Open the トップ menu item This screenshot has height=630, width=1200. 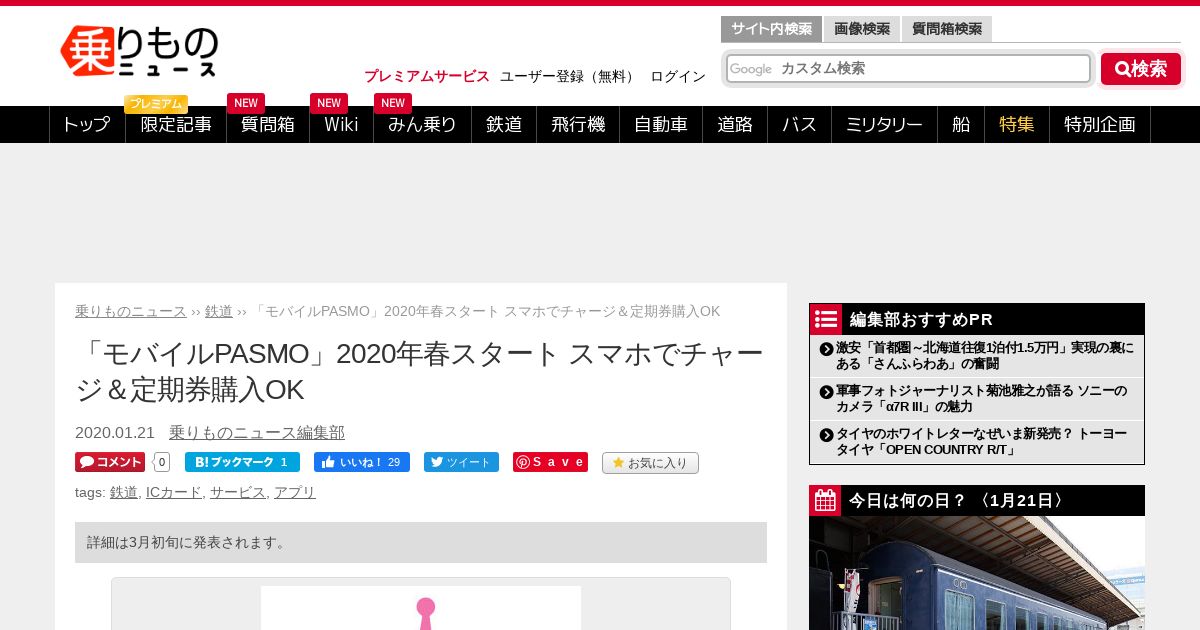click(87, 124)
